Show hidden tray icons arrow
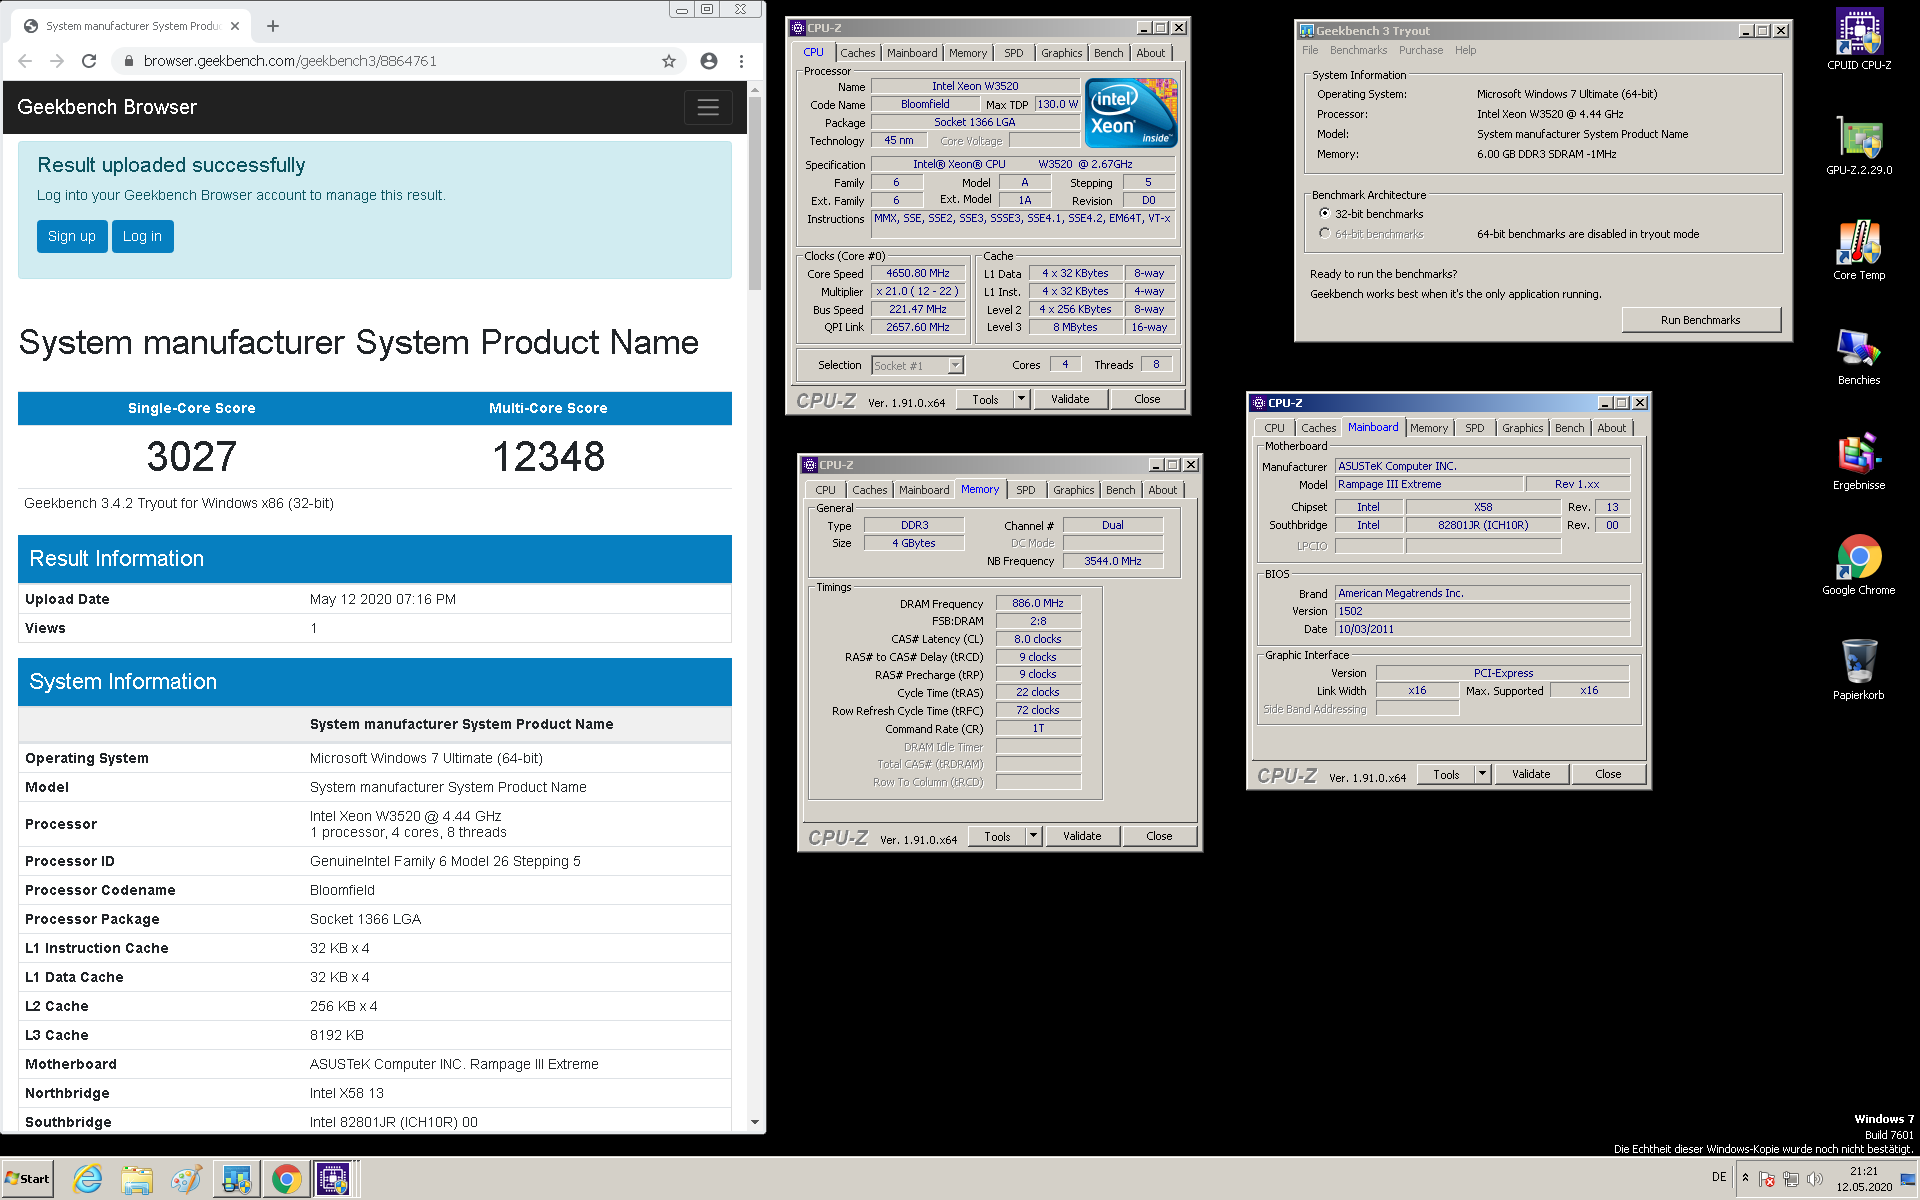Image resolution: width=1920 pixels, height=1200 pixels. coord(1745,1177)
